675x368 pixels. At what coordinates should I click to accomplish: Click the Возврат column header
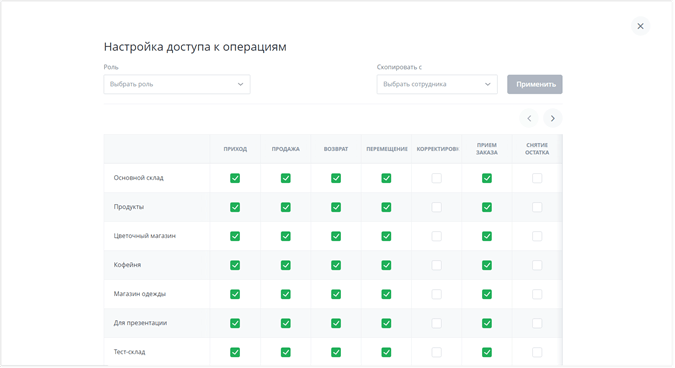(336, 149)
